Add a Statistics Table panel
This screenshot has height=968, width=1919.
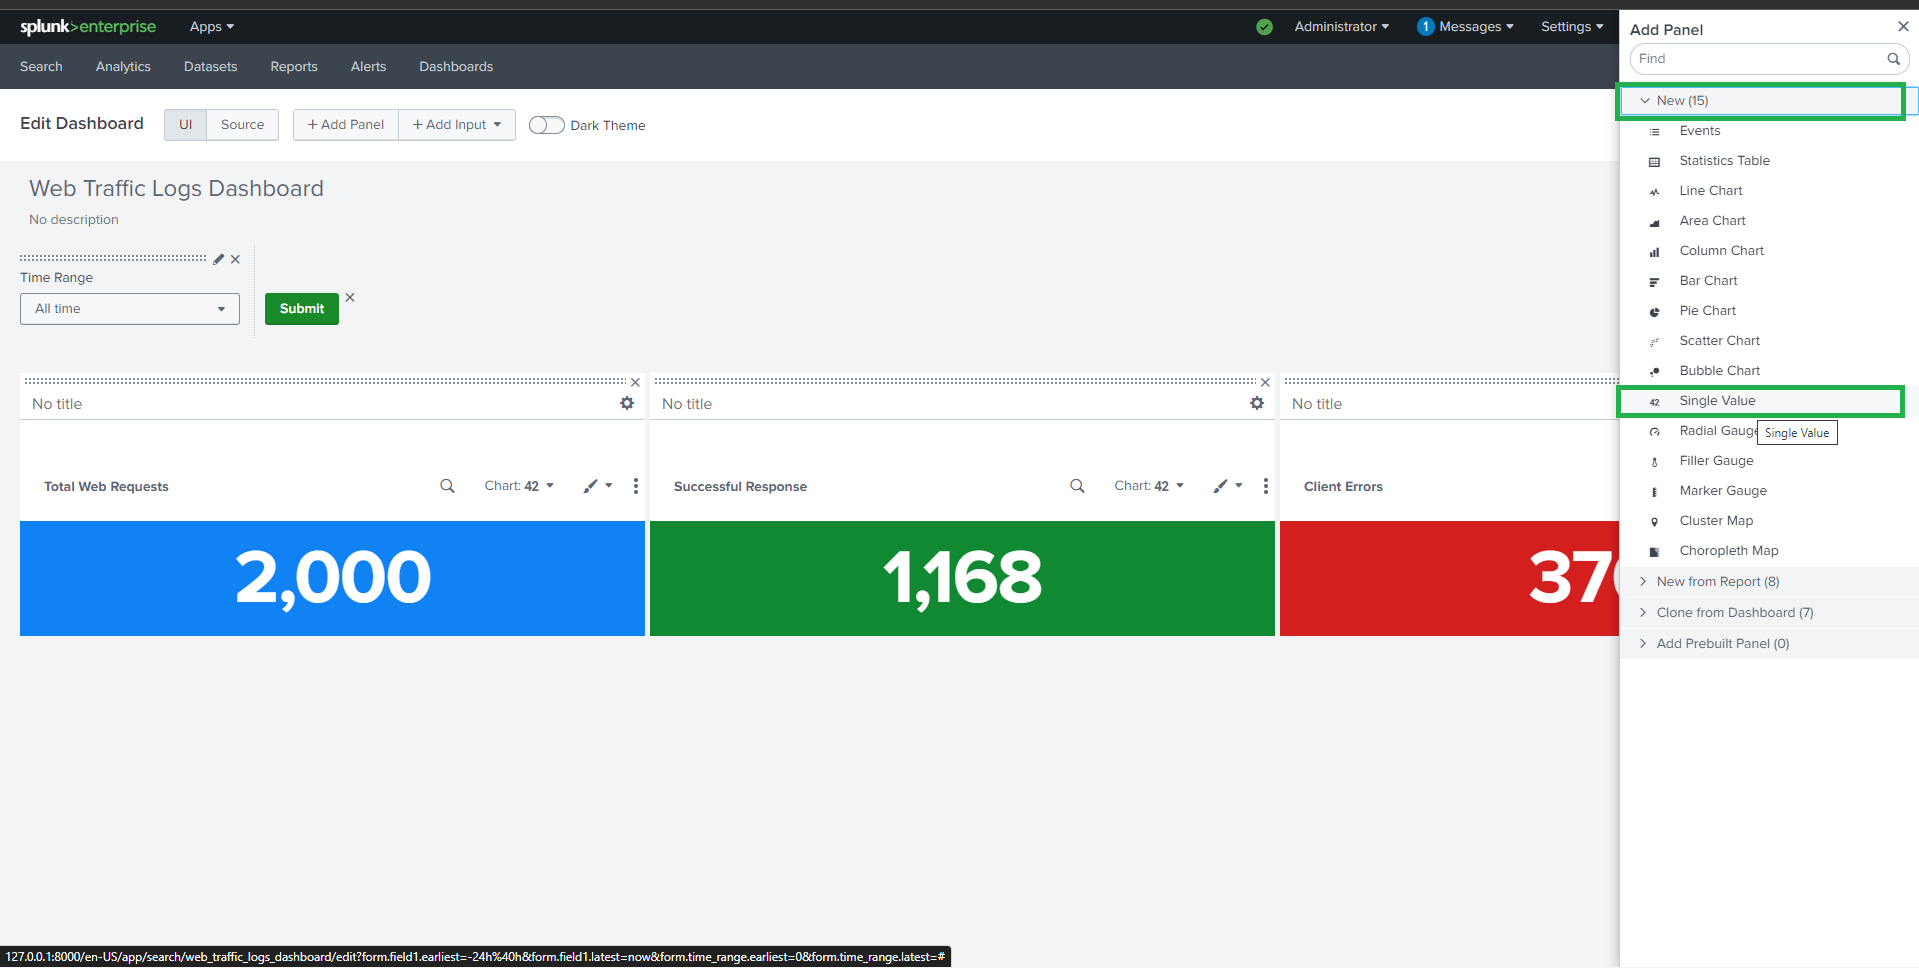(1724, 161)
